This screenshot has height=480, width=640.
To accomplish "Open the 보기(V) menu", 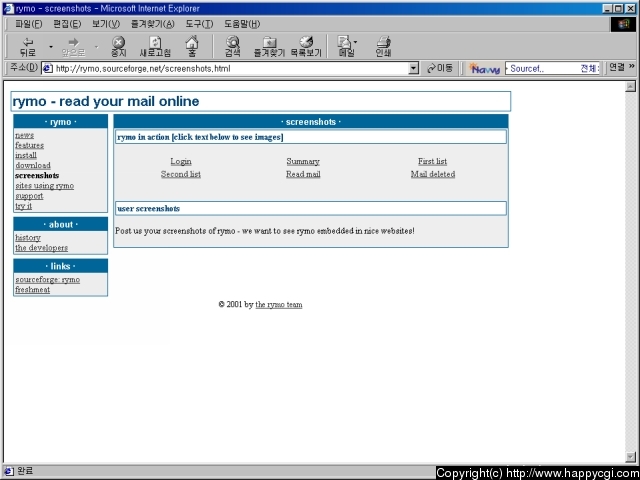I will click(x=106, y=24).
